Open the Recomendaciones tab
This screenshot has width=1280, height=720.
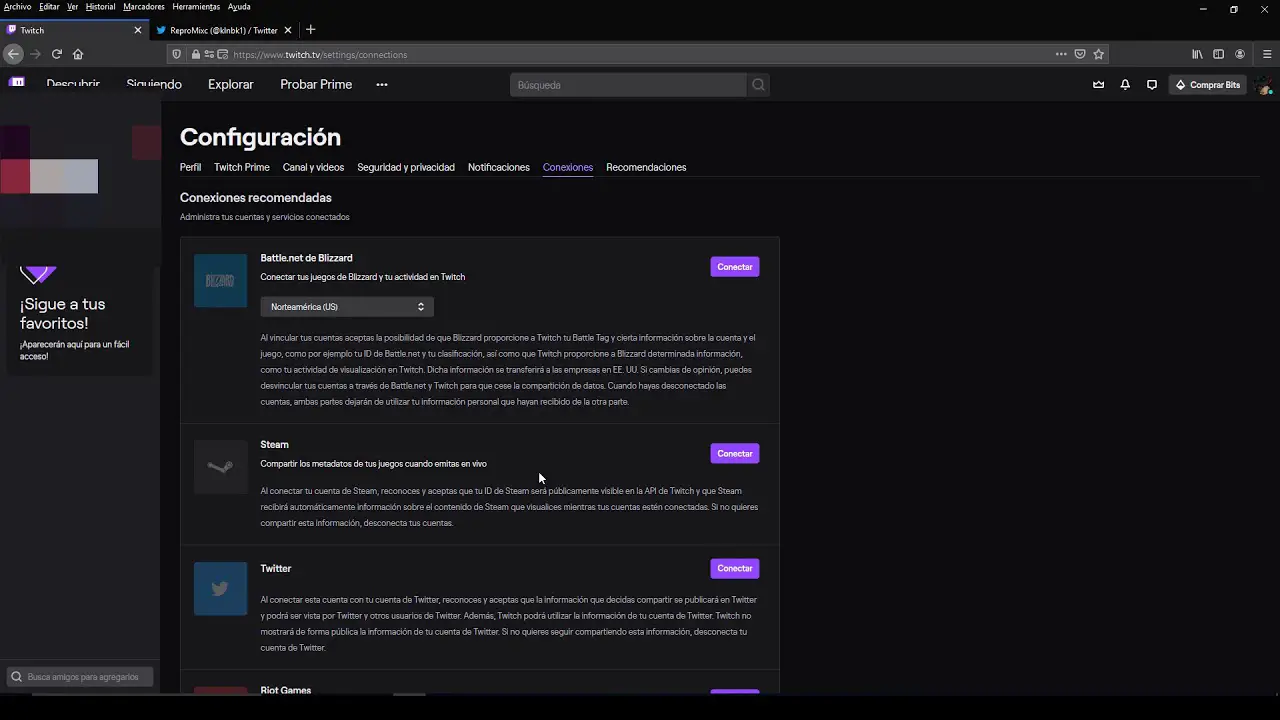tap(646, 167)
